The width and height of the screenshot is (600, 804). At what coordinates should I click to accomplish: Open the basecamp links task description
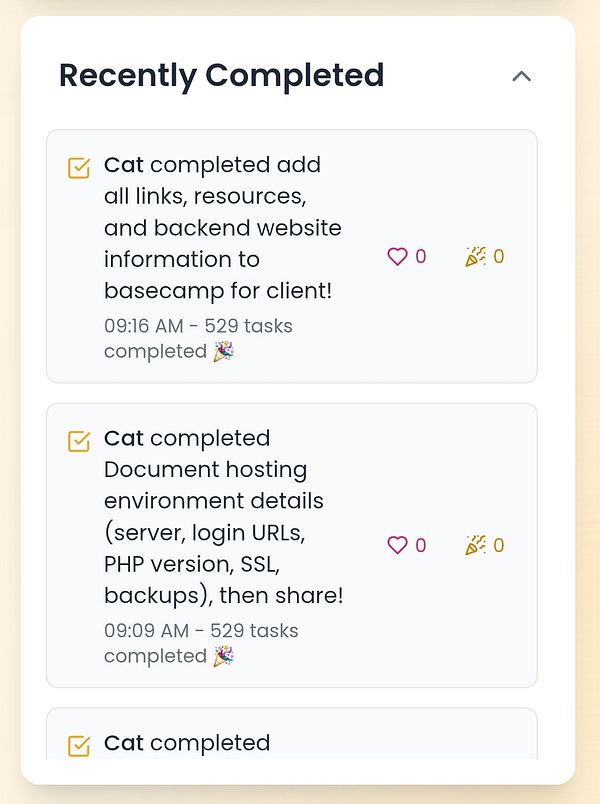click(x=222, y=227)
